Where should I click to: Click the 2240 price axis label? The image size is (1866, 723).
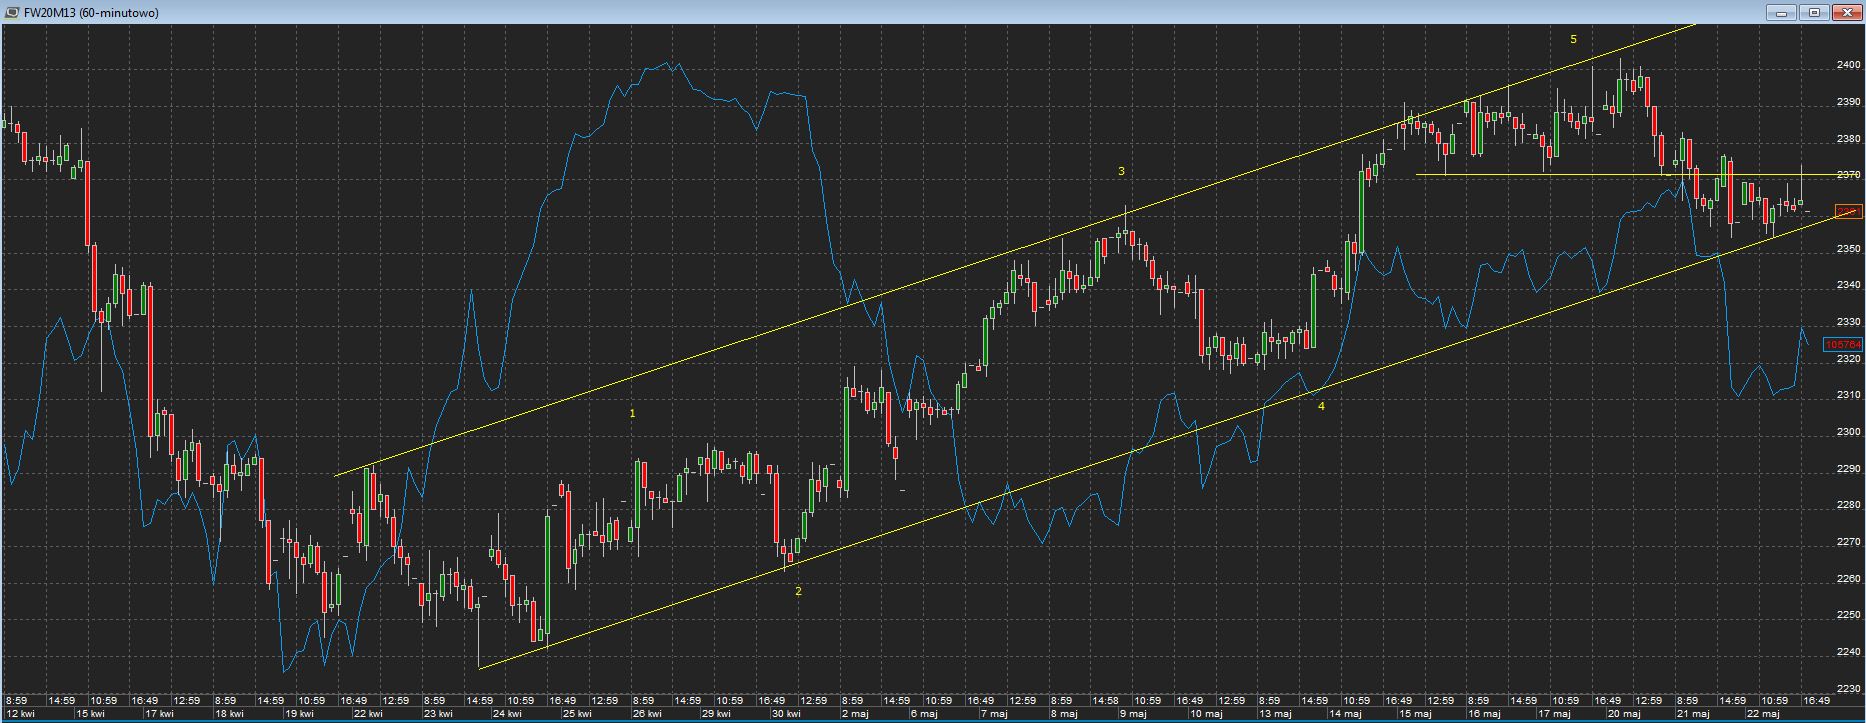pyautogui.click(x=1849, y=652)
